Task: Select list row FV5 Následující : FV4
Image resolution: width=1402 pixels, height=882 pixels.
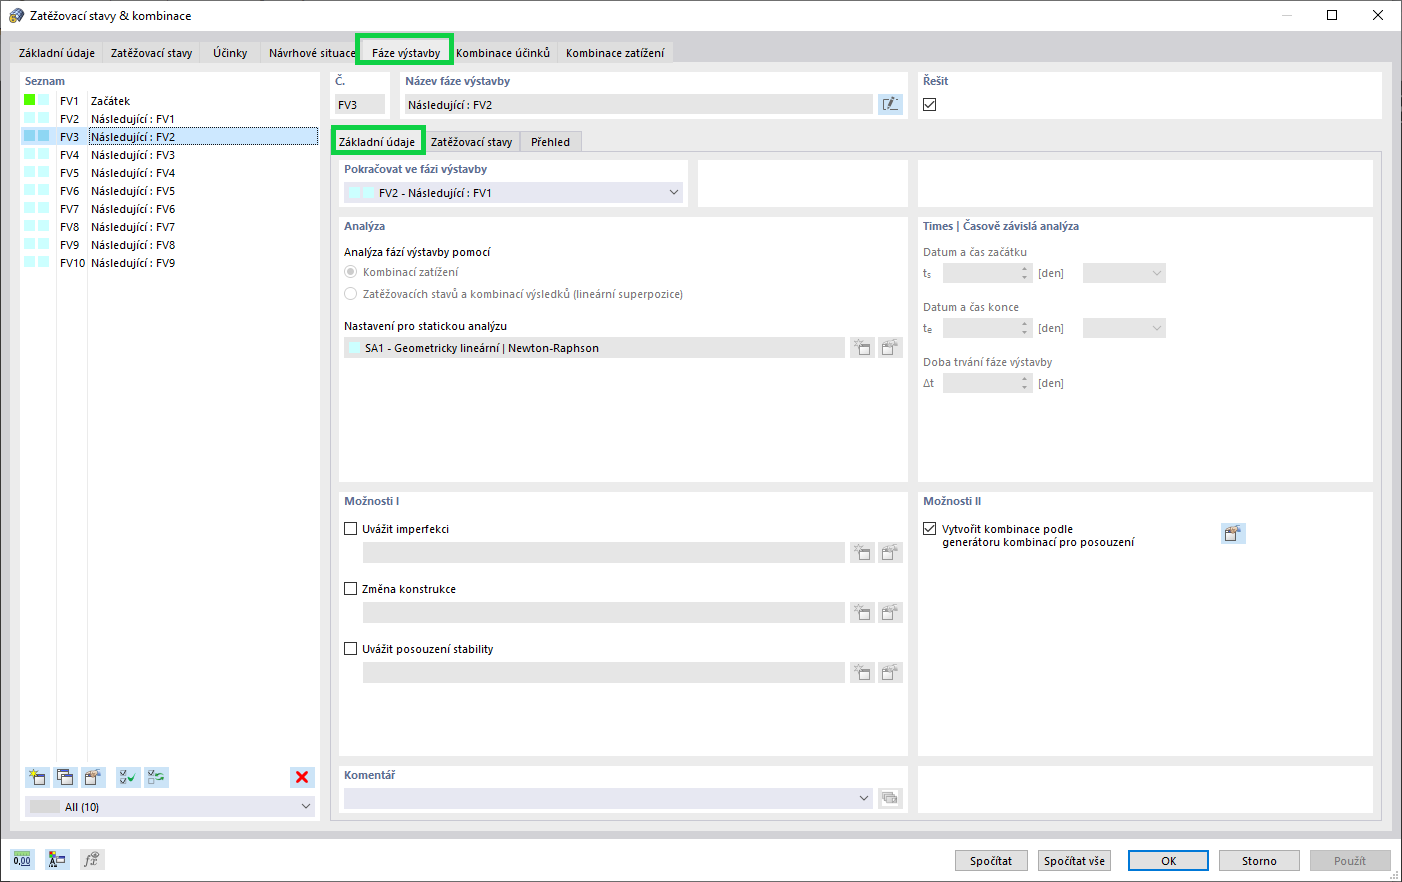Action: pos(169,173)
